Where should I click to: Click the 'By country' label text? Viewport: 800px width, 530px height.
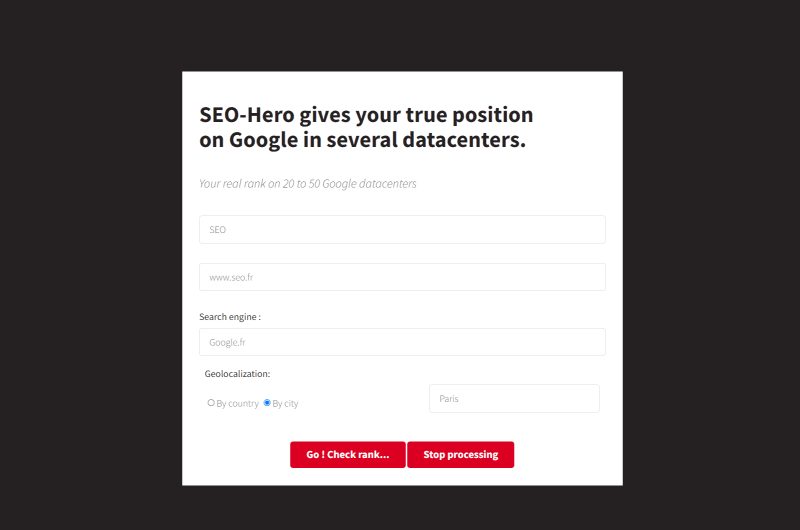[x=237, y=403]
